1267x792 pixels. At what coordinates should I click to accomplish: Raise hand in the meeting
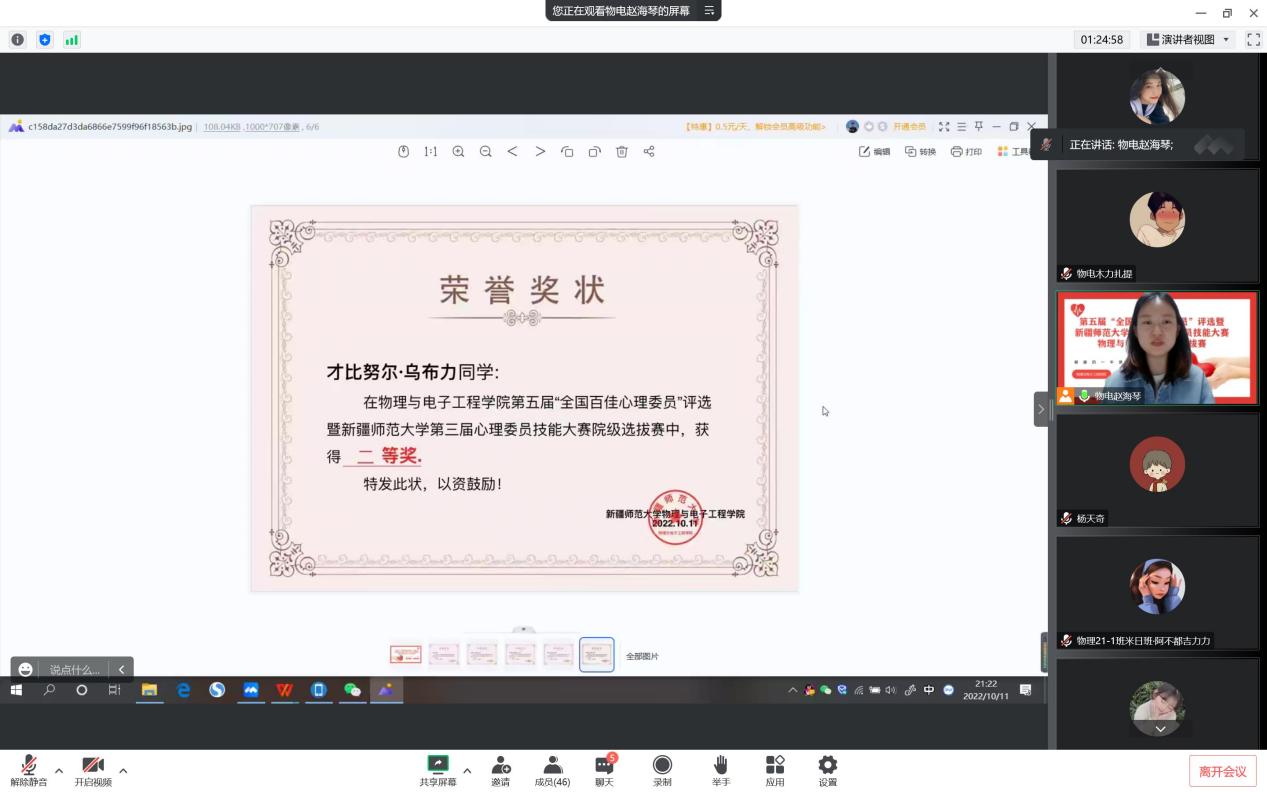coord(720,766)
